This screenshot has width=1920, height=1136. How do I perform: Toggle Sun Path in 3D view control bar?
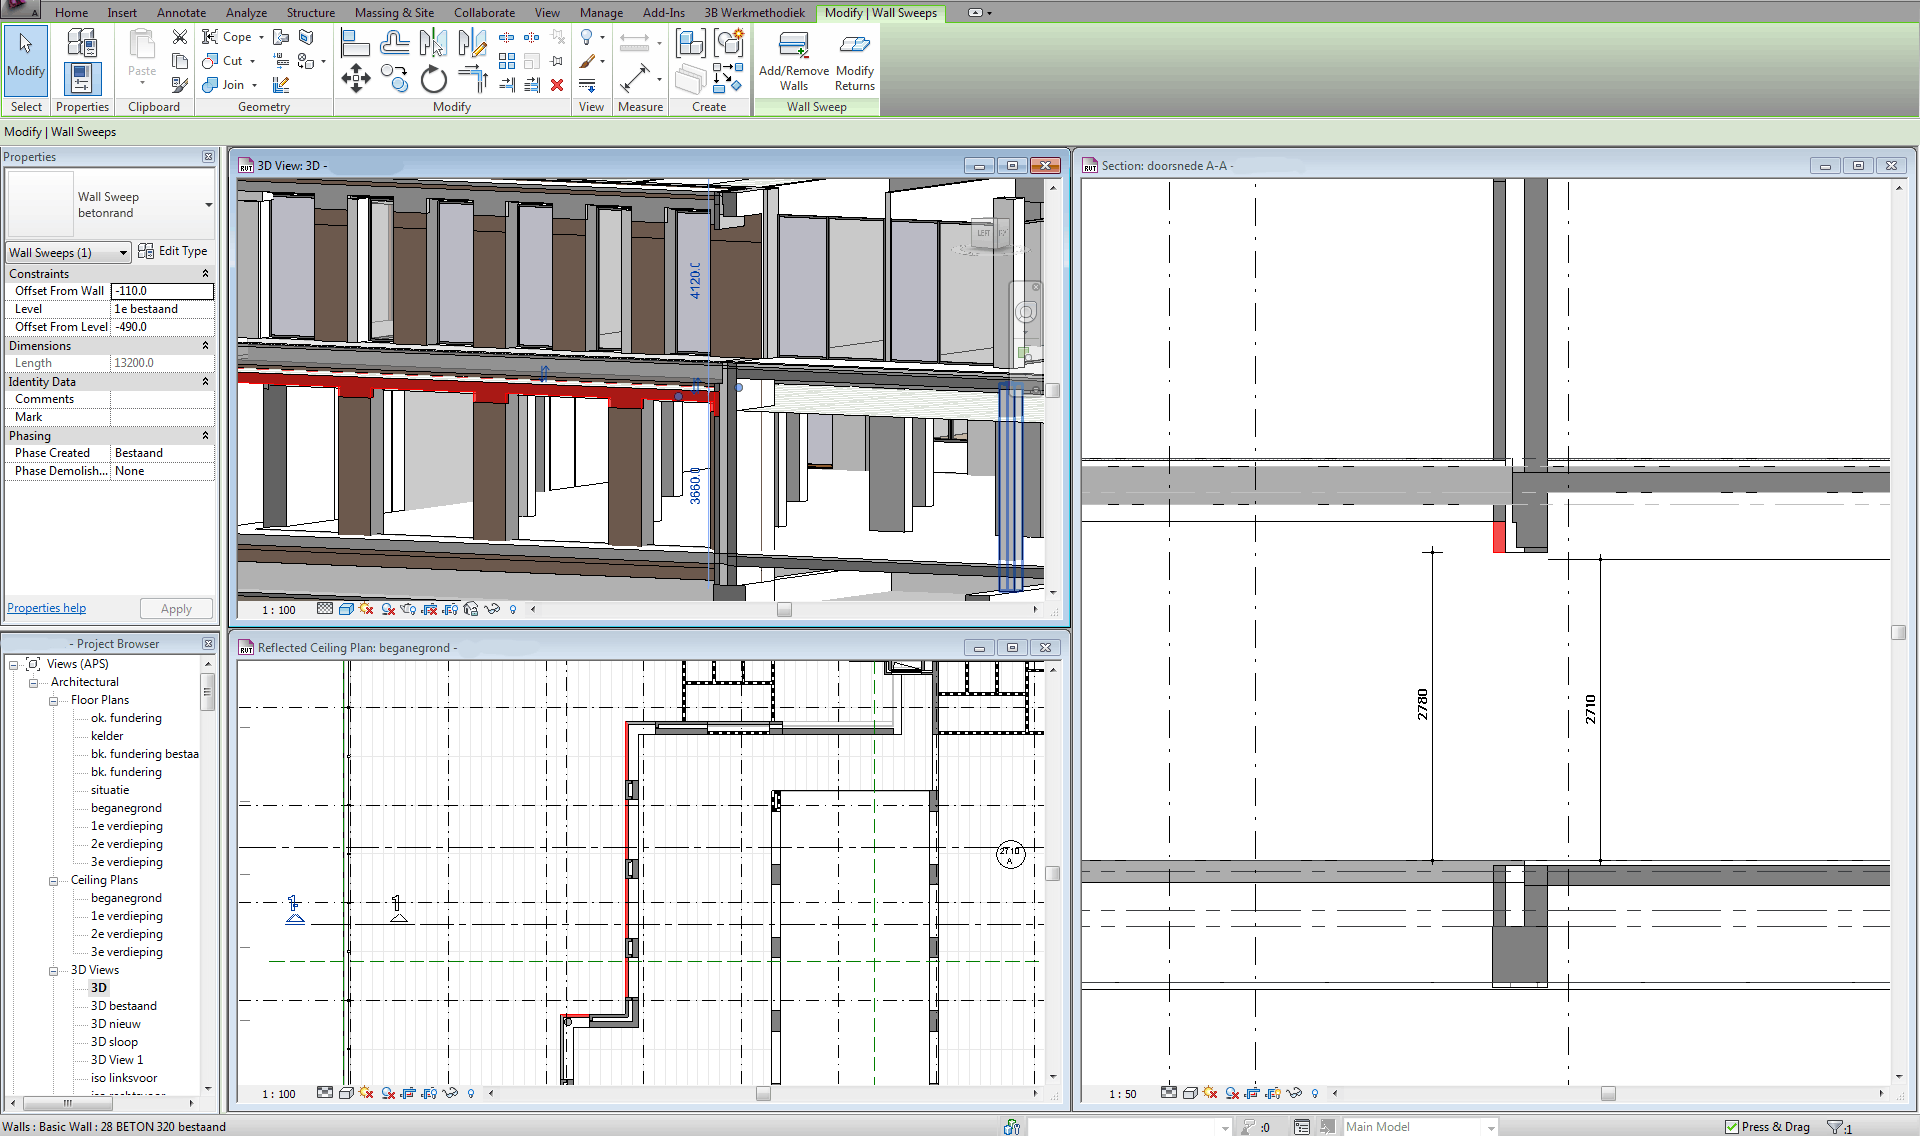pyautogui.click(x=366, y=609)
